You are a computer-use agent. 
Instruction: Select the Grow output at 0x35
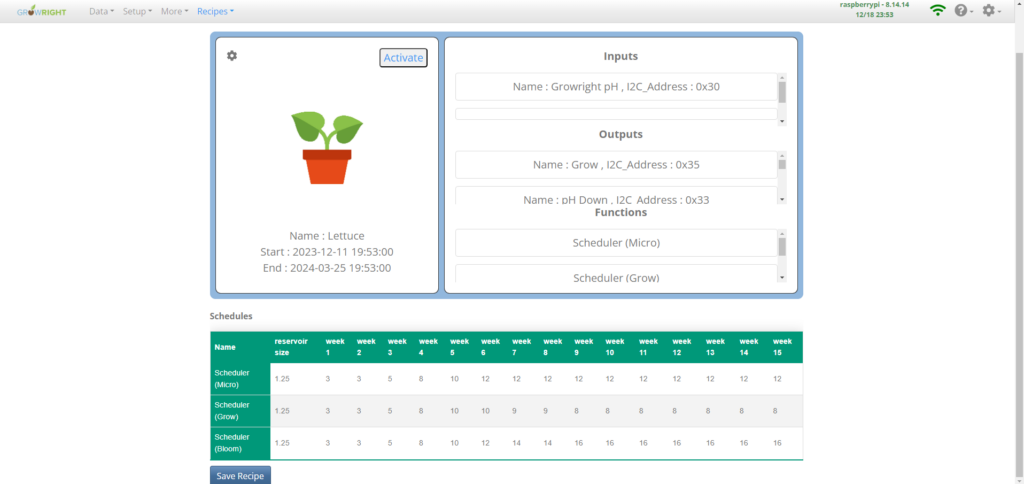pyautogui.click(x=616, y=165)
